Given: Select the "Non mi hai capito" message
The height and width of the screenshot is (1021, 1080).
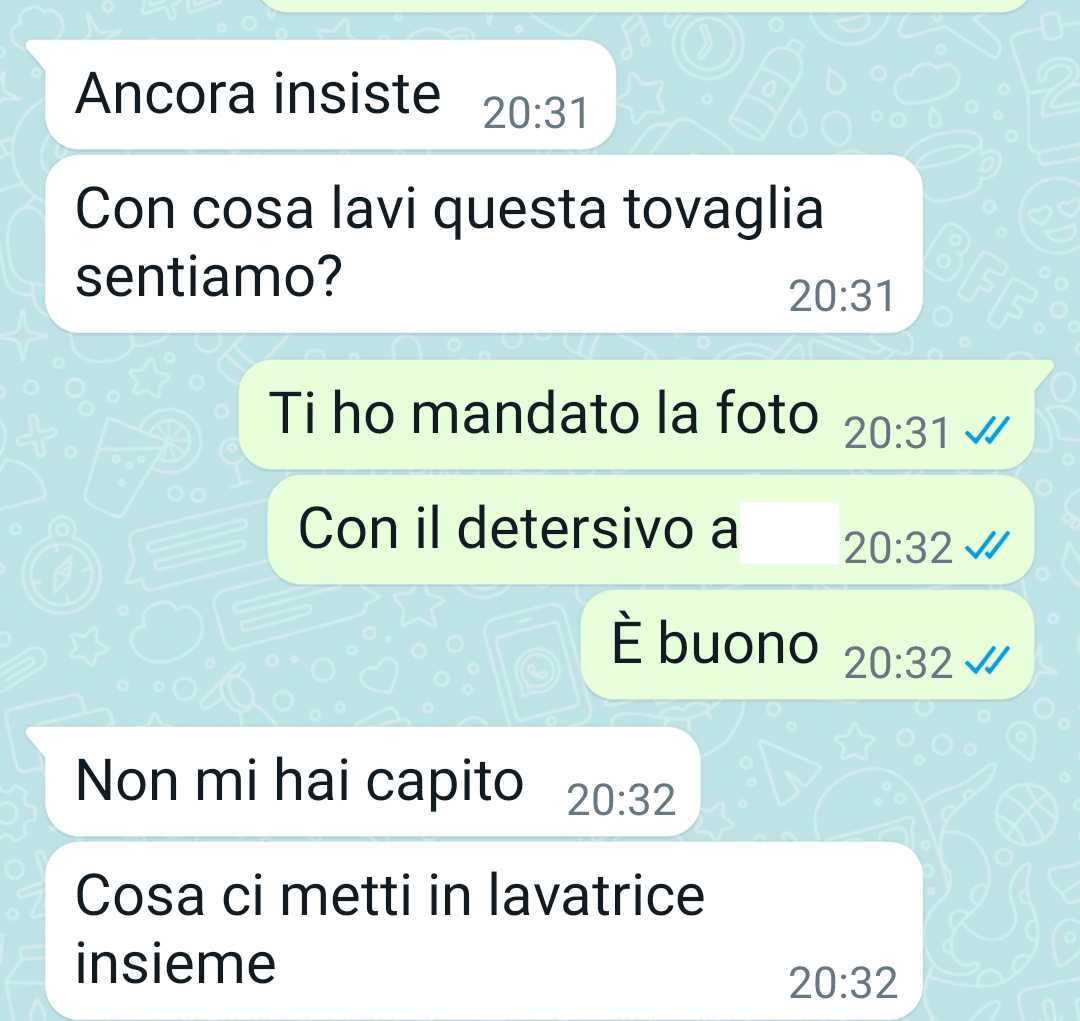Looking at the screenshot, I should 373,782.
